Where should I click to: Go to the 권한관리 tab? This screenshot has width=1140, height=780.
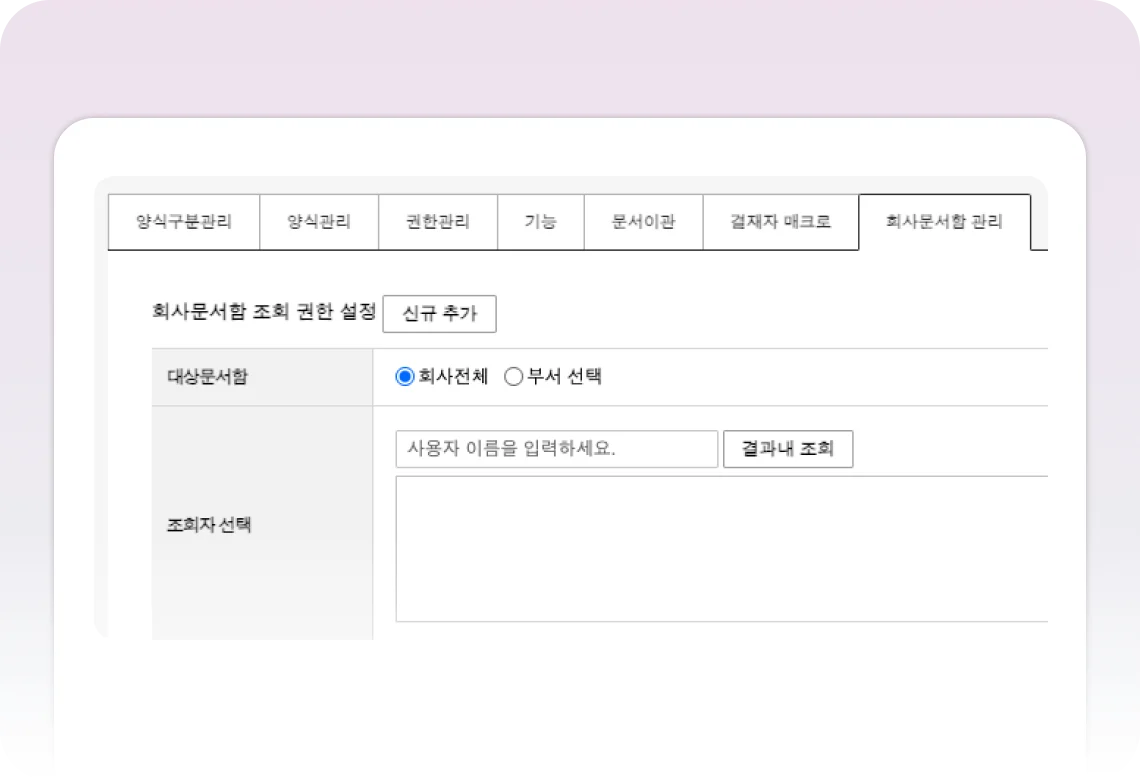point(438,222)
